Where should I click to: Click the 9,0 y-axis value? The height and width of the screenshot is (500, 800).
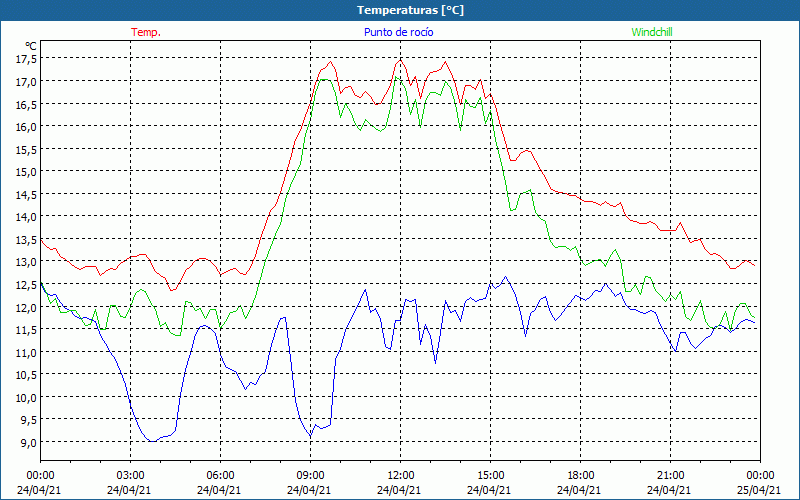tap(29, 442)
